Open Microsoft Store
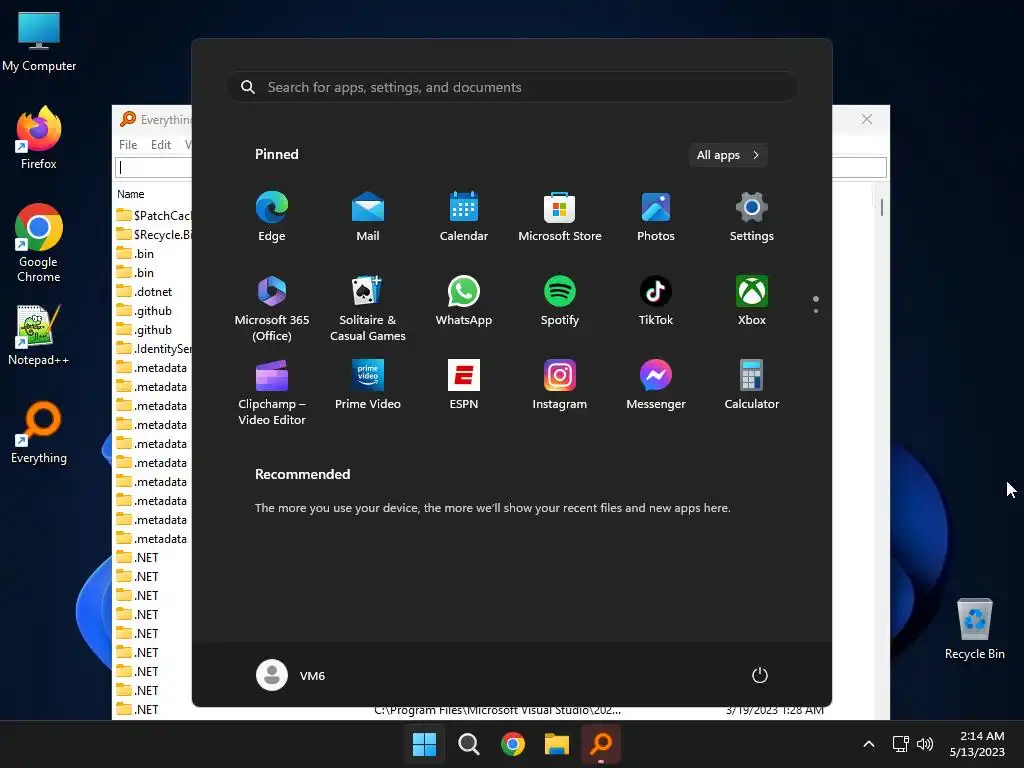The width and height of the screenshot is (1024, 768). tap(560, 217)
